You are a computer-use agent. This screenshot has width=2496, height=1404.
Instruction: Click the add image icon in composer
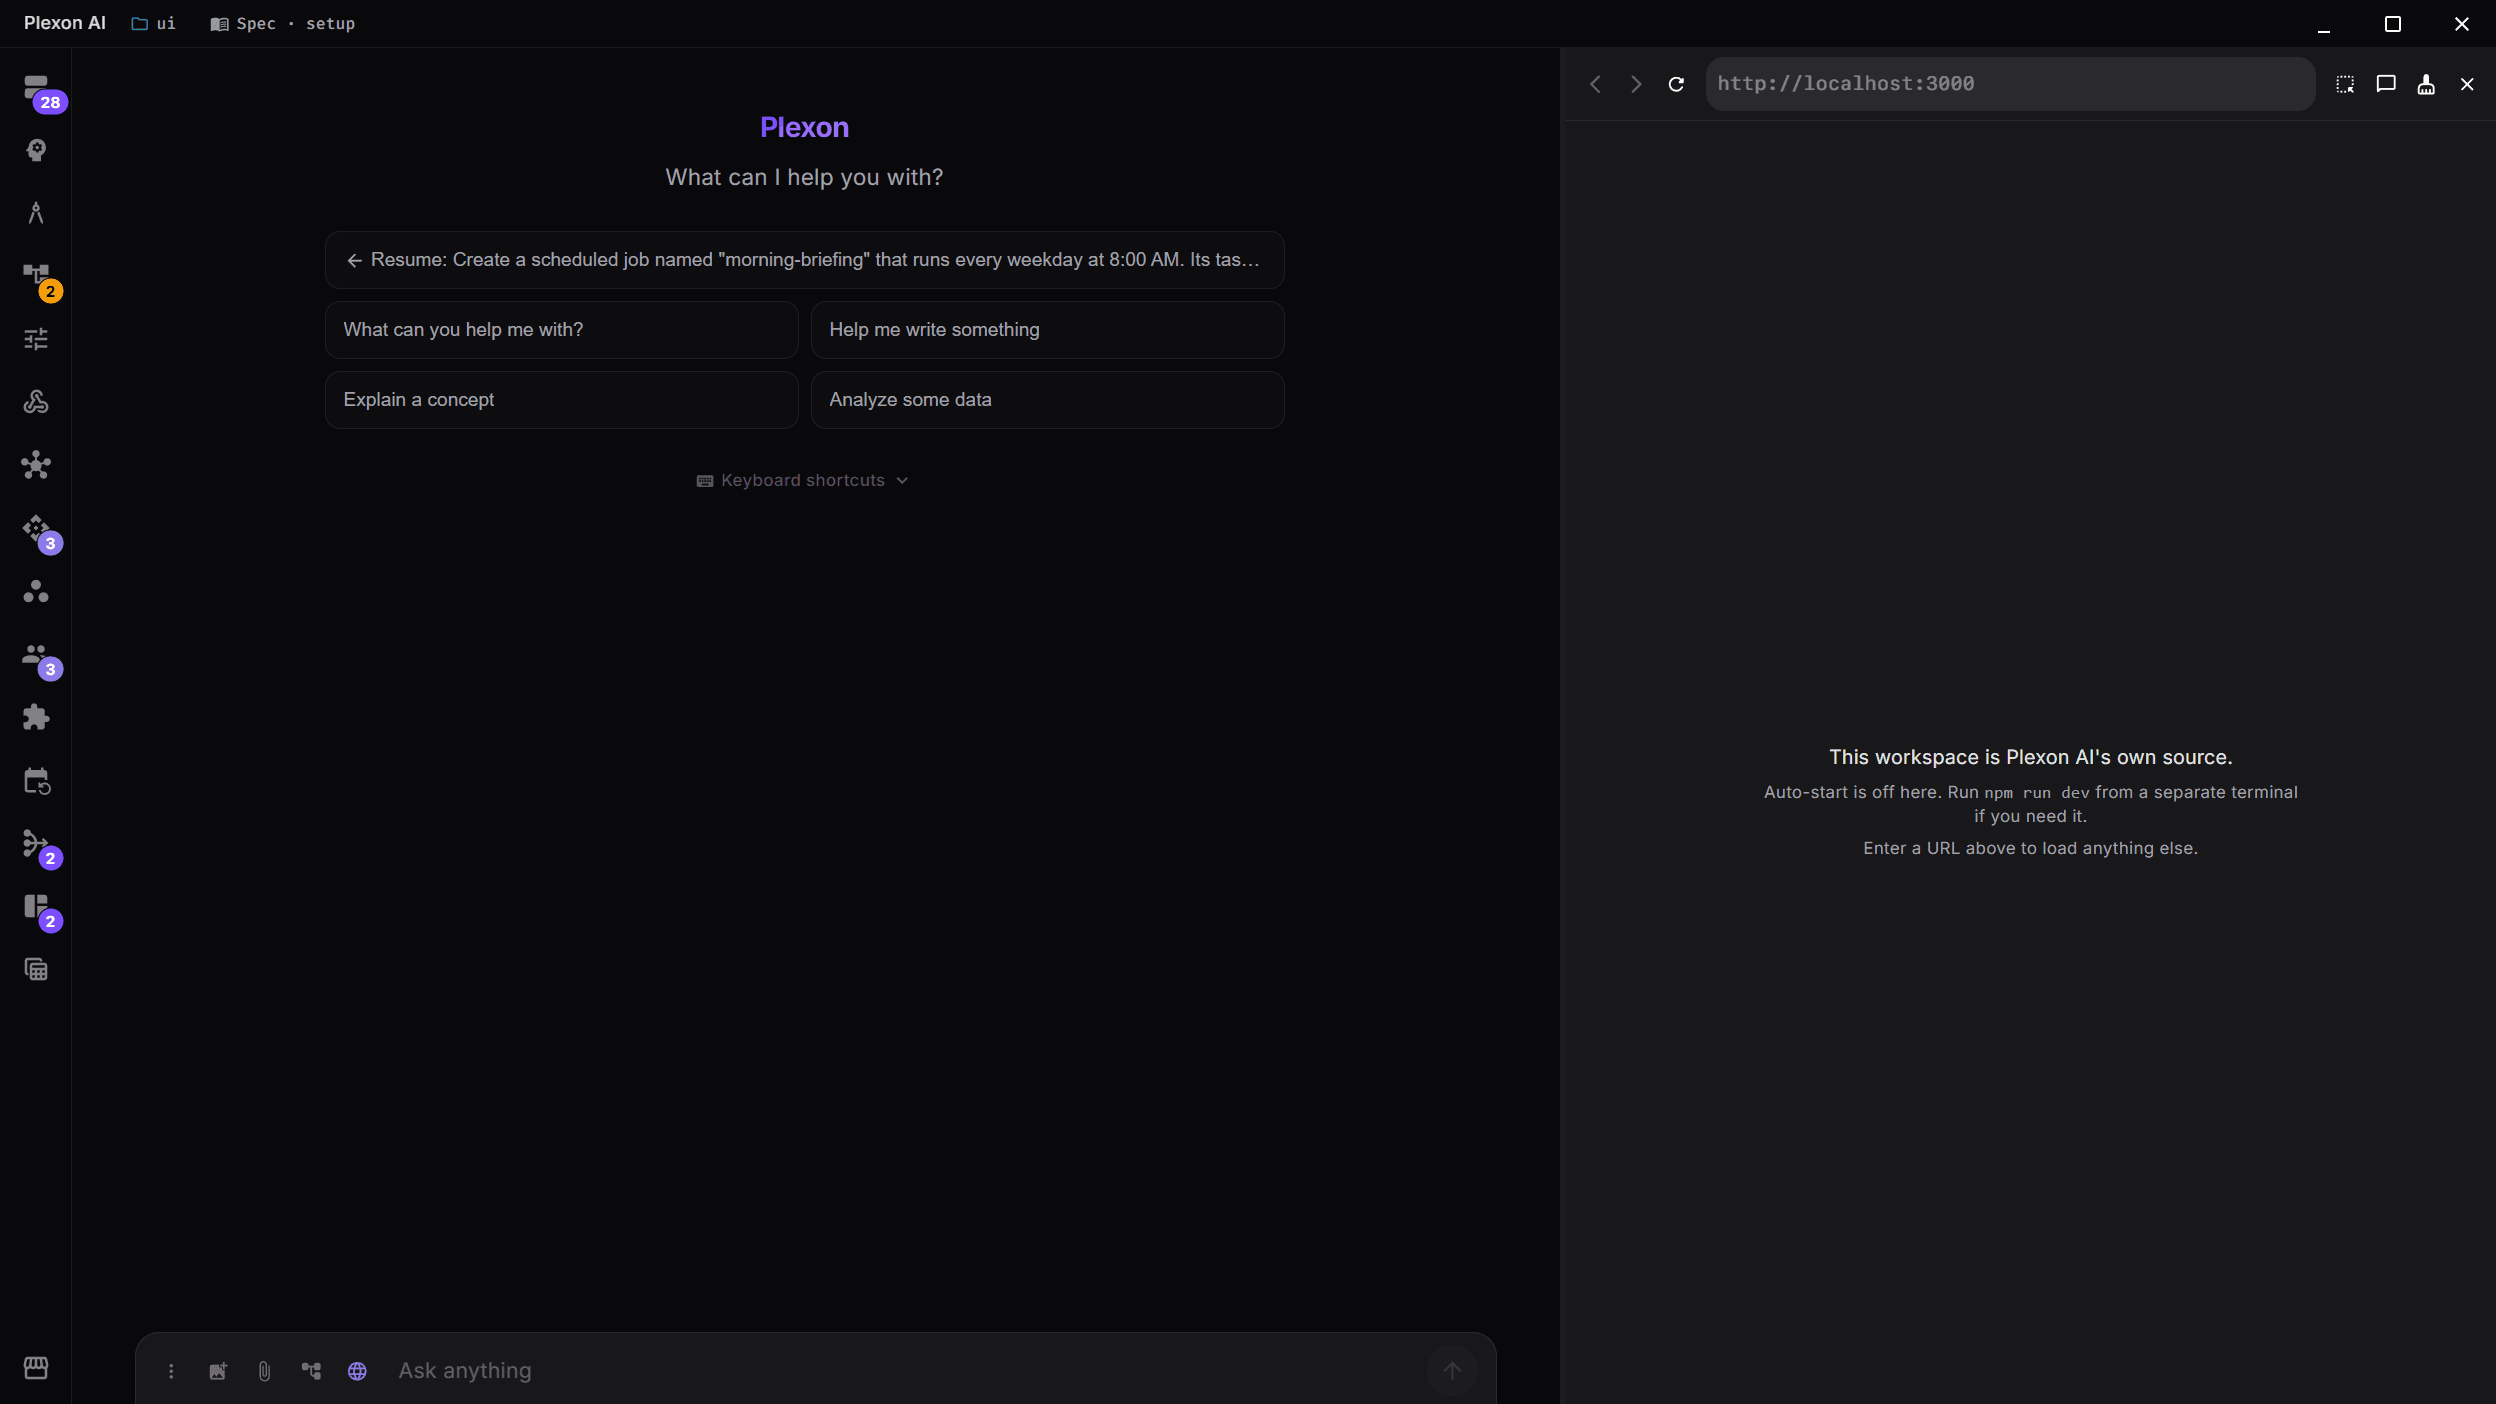point(218,1371)
